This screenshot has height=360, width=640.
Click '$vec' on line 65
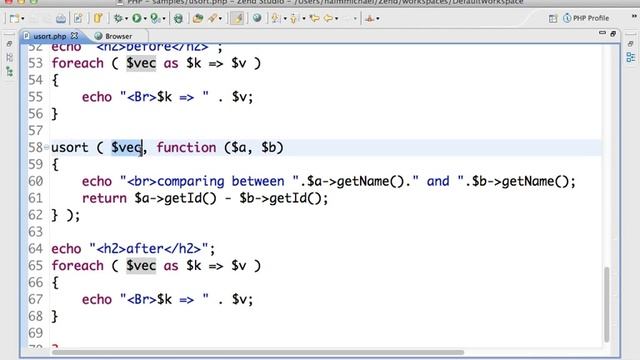[x=141, y=266]
